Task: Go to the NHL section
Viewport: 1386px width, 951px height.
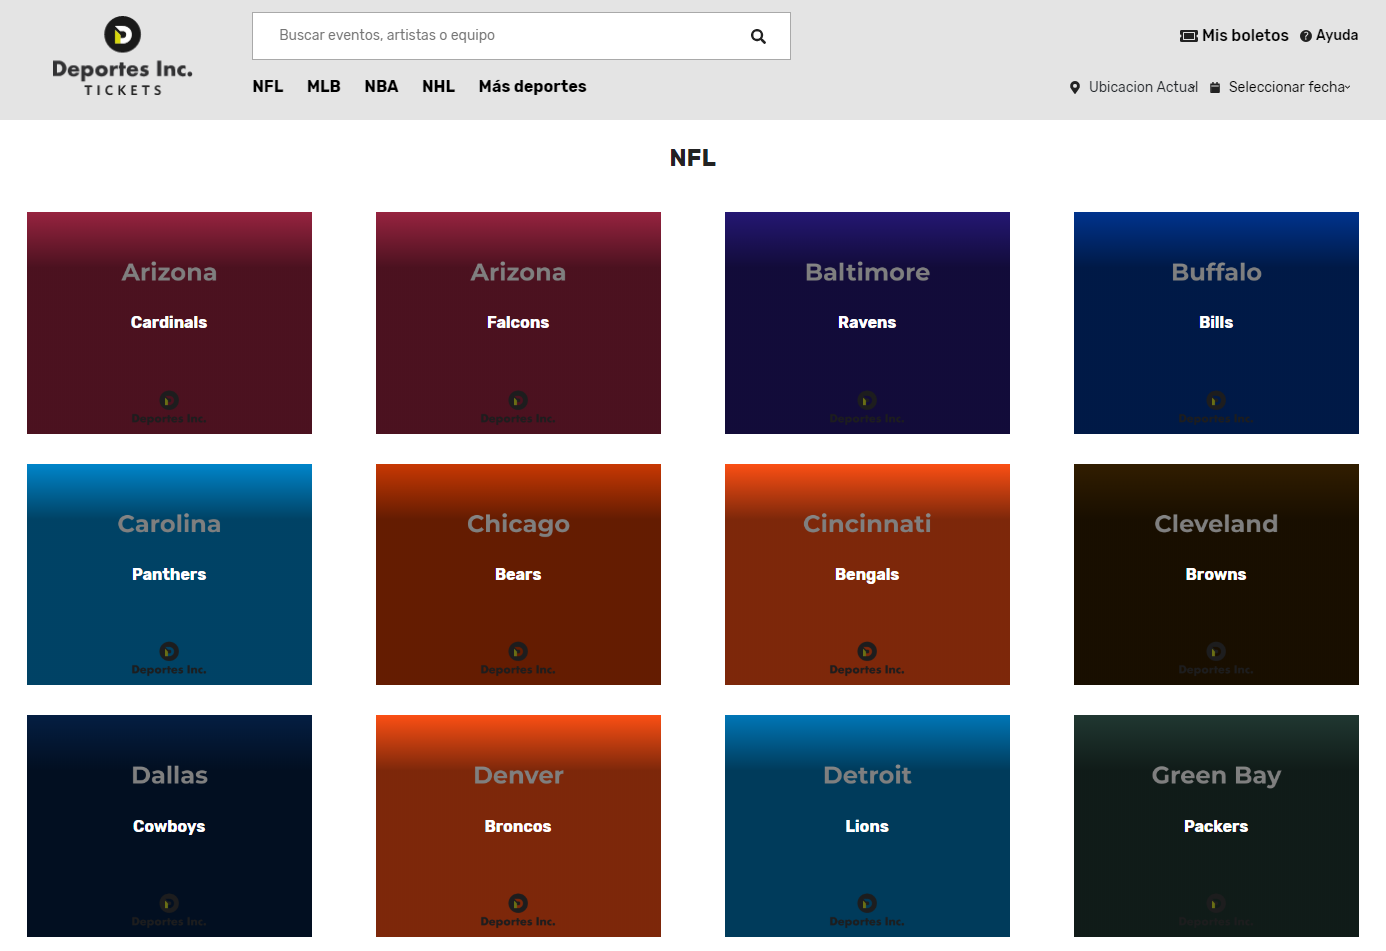Action: coord(438,86)
